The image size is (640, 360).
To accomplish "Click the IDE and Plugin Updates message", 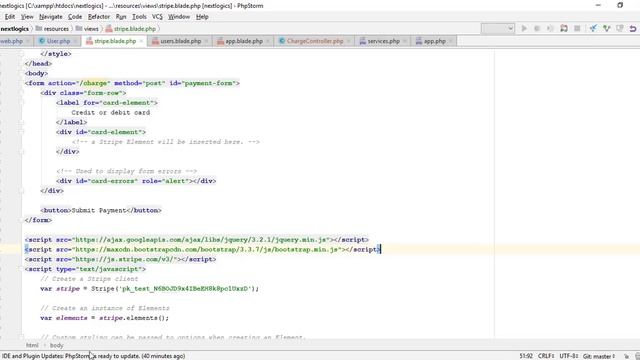I will click(x=93, y=356).
